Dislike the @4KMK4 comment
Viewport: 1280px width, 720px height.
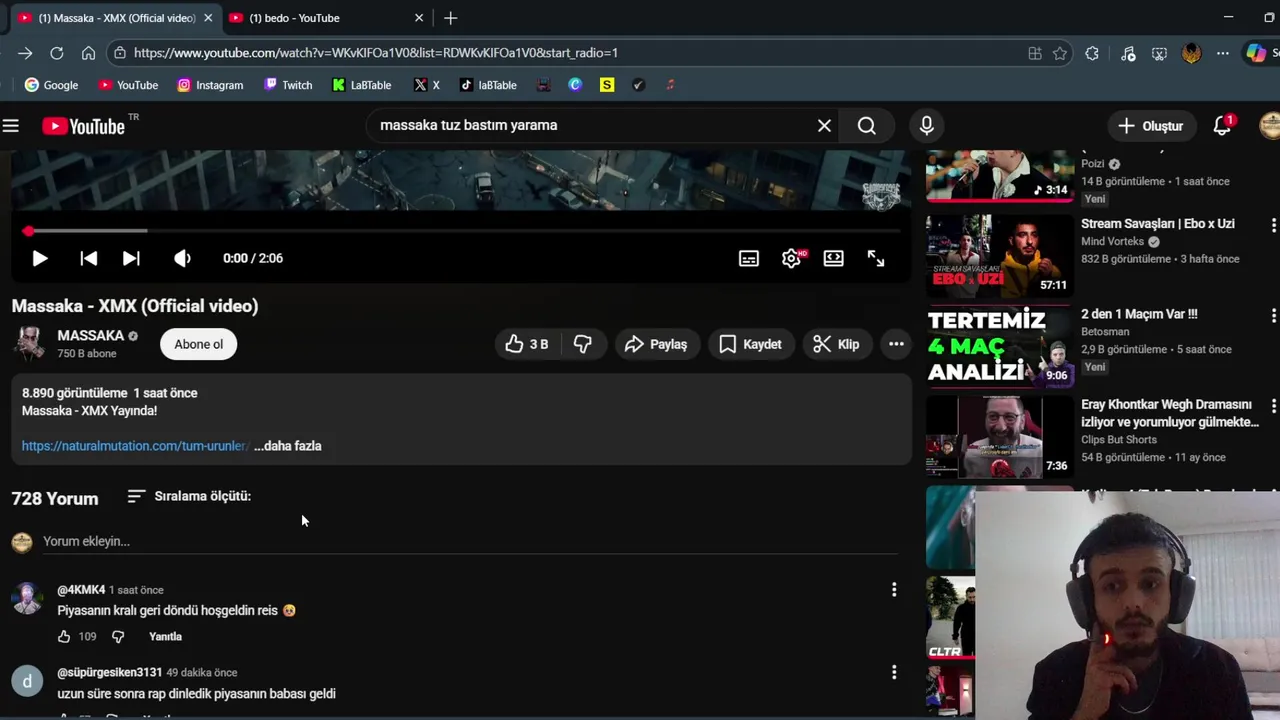point(118,636)
